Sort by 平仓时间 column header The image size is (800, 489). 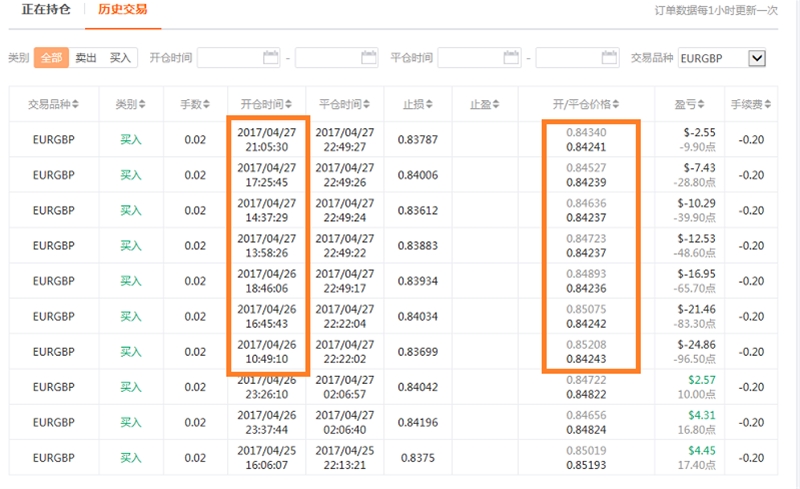(344, 104)
